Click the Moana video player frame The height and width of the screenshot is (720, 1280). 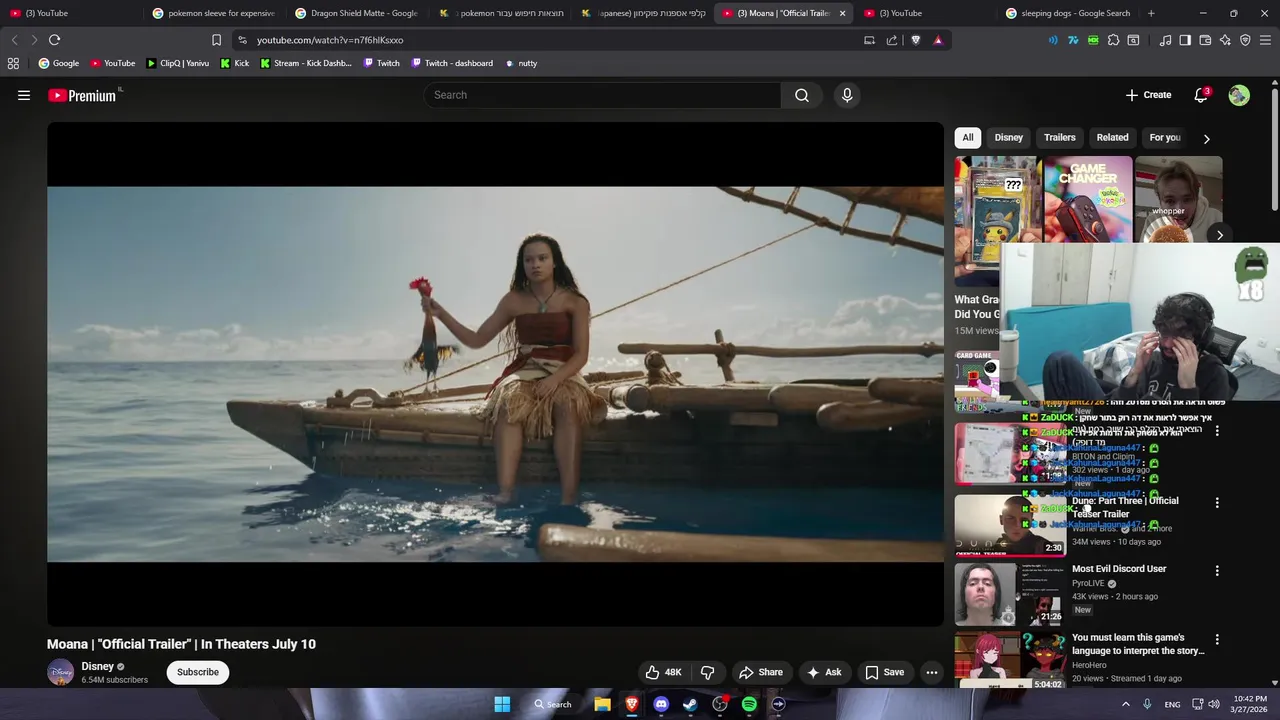coord(495,374)
